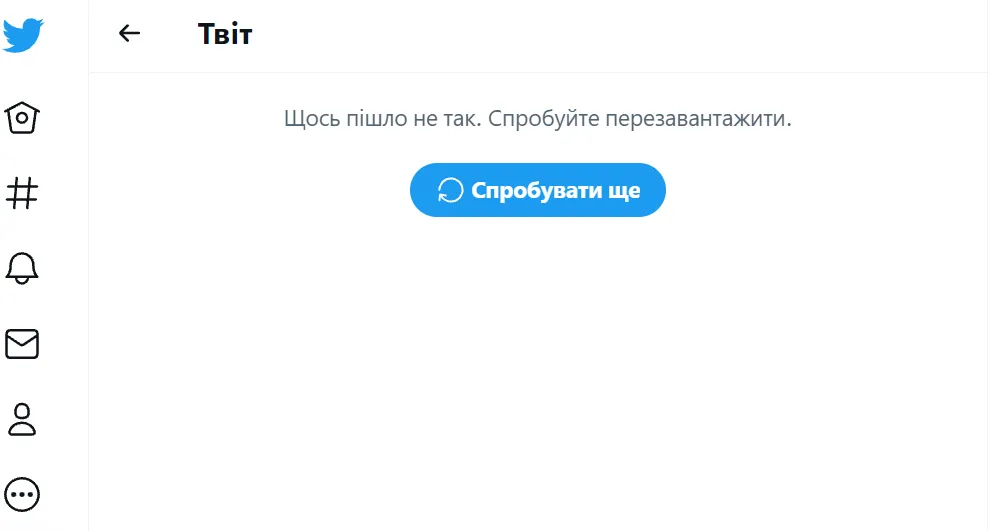This screenshot has width=994, height=531.
Task: Open the More options ellipsis icon
Action: click(23, 493)
